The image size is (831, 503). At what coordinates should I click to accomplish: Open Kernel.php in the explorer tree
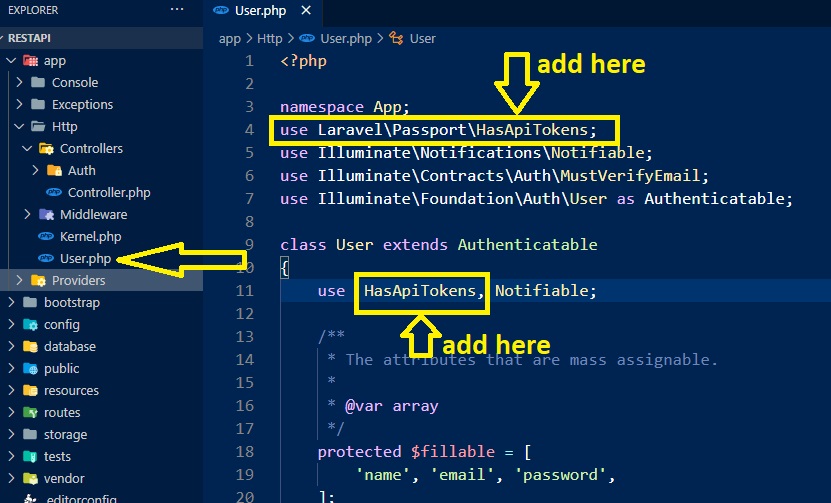pos(90,236)
